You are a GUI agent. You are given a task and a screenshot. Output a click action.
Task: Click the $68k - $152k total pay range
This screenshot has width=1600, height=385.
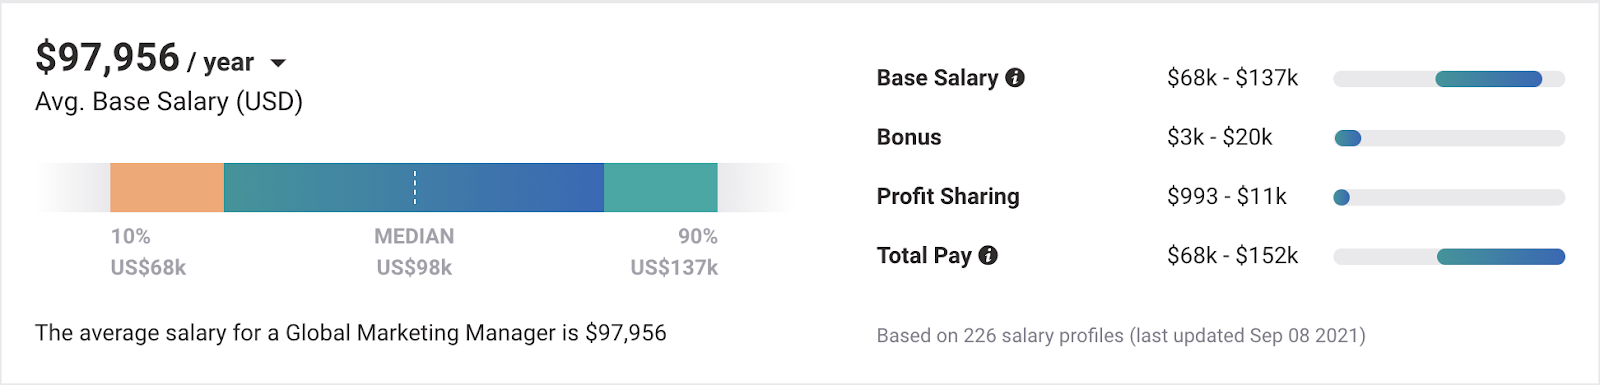point(1232,255)
